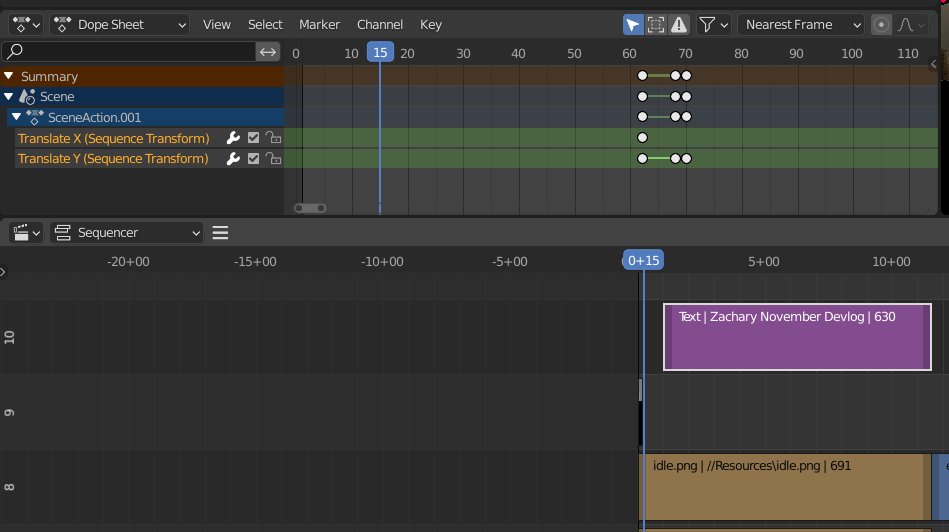Lock the Translate Y channel
This screenshot has width=949, height=532.
click(x=274, y=159)
